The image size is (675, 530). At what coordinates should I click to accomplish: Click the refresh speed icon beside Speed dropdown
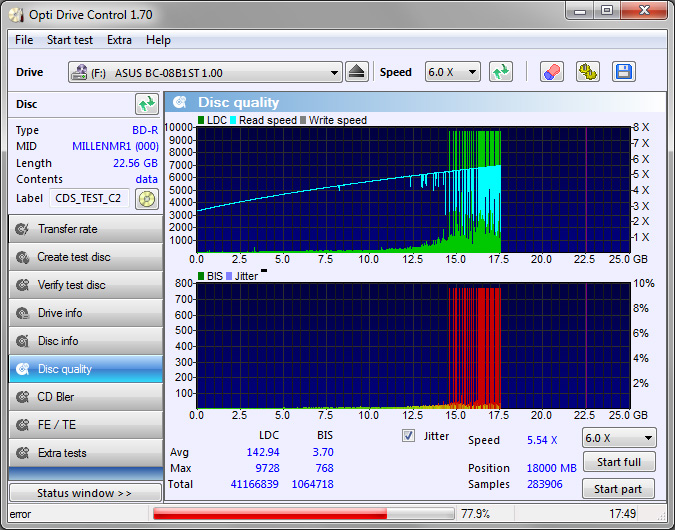click(x=501, y=72)
